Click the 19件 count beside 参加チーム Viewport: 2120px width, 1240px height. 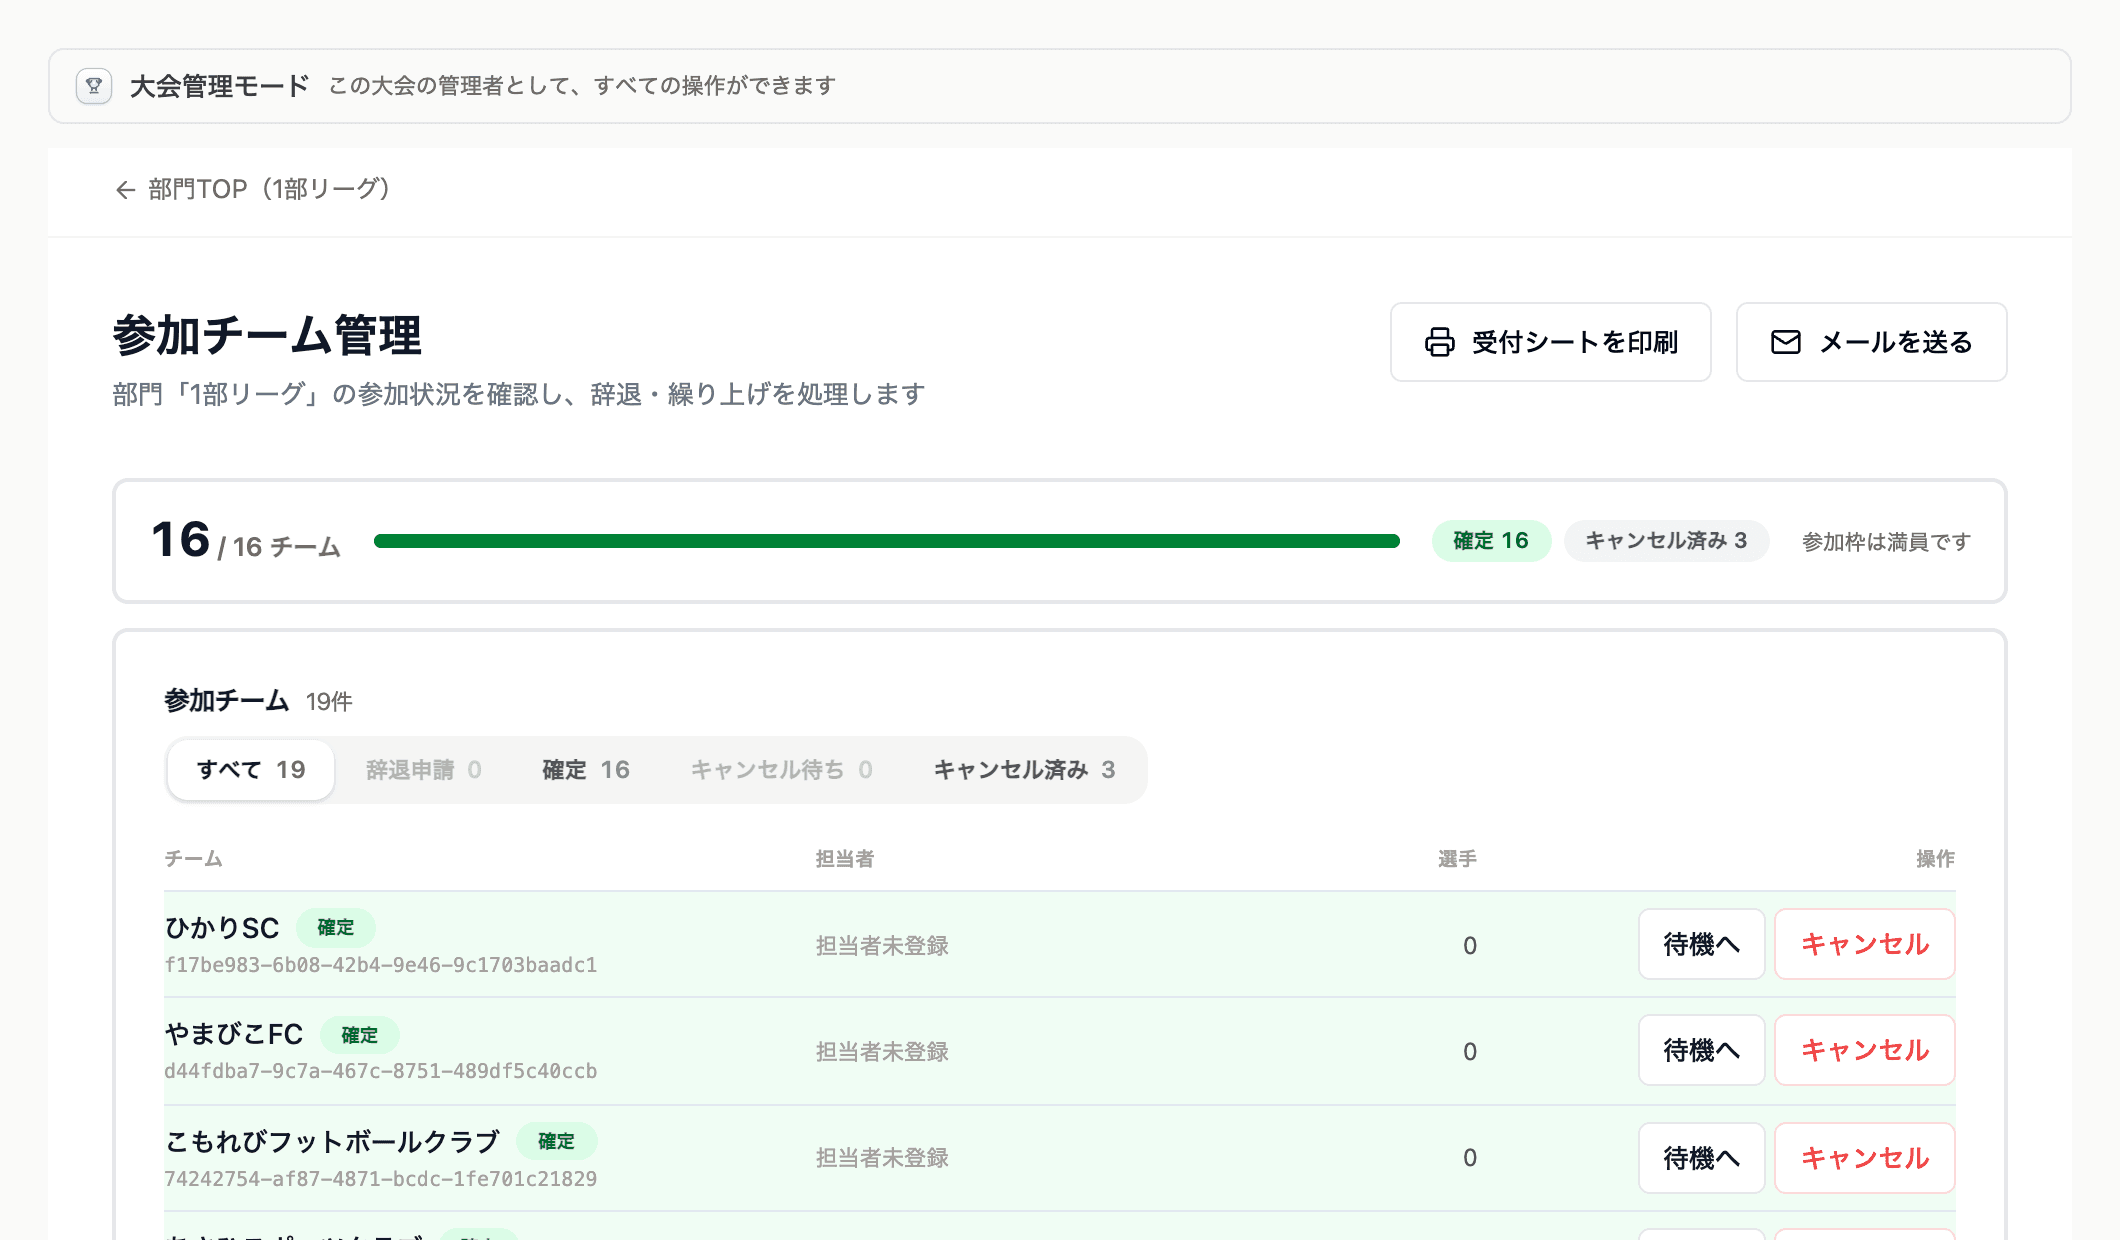[329, 702]
